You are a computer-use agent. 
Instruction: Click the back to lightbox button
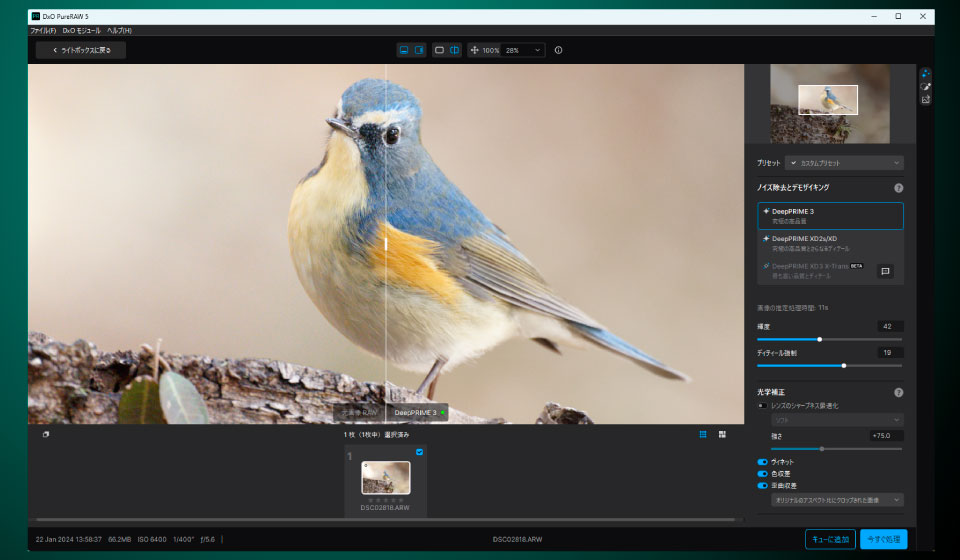(81, 50)
